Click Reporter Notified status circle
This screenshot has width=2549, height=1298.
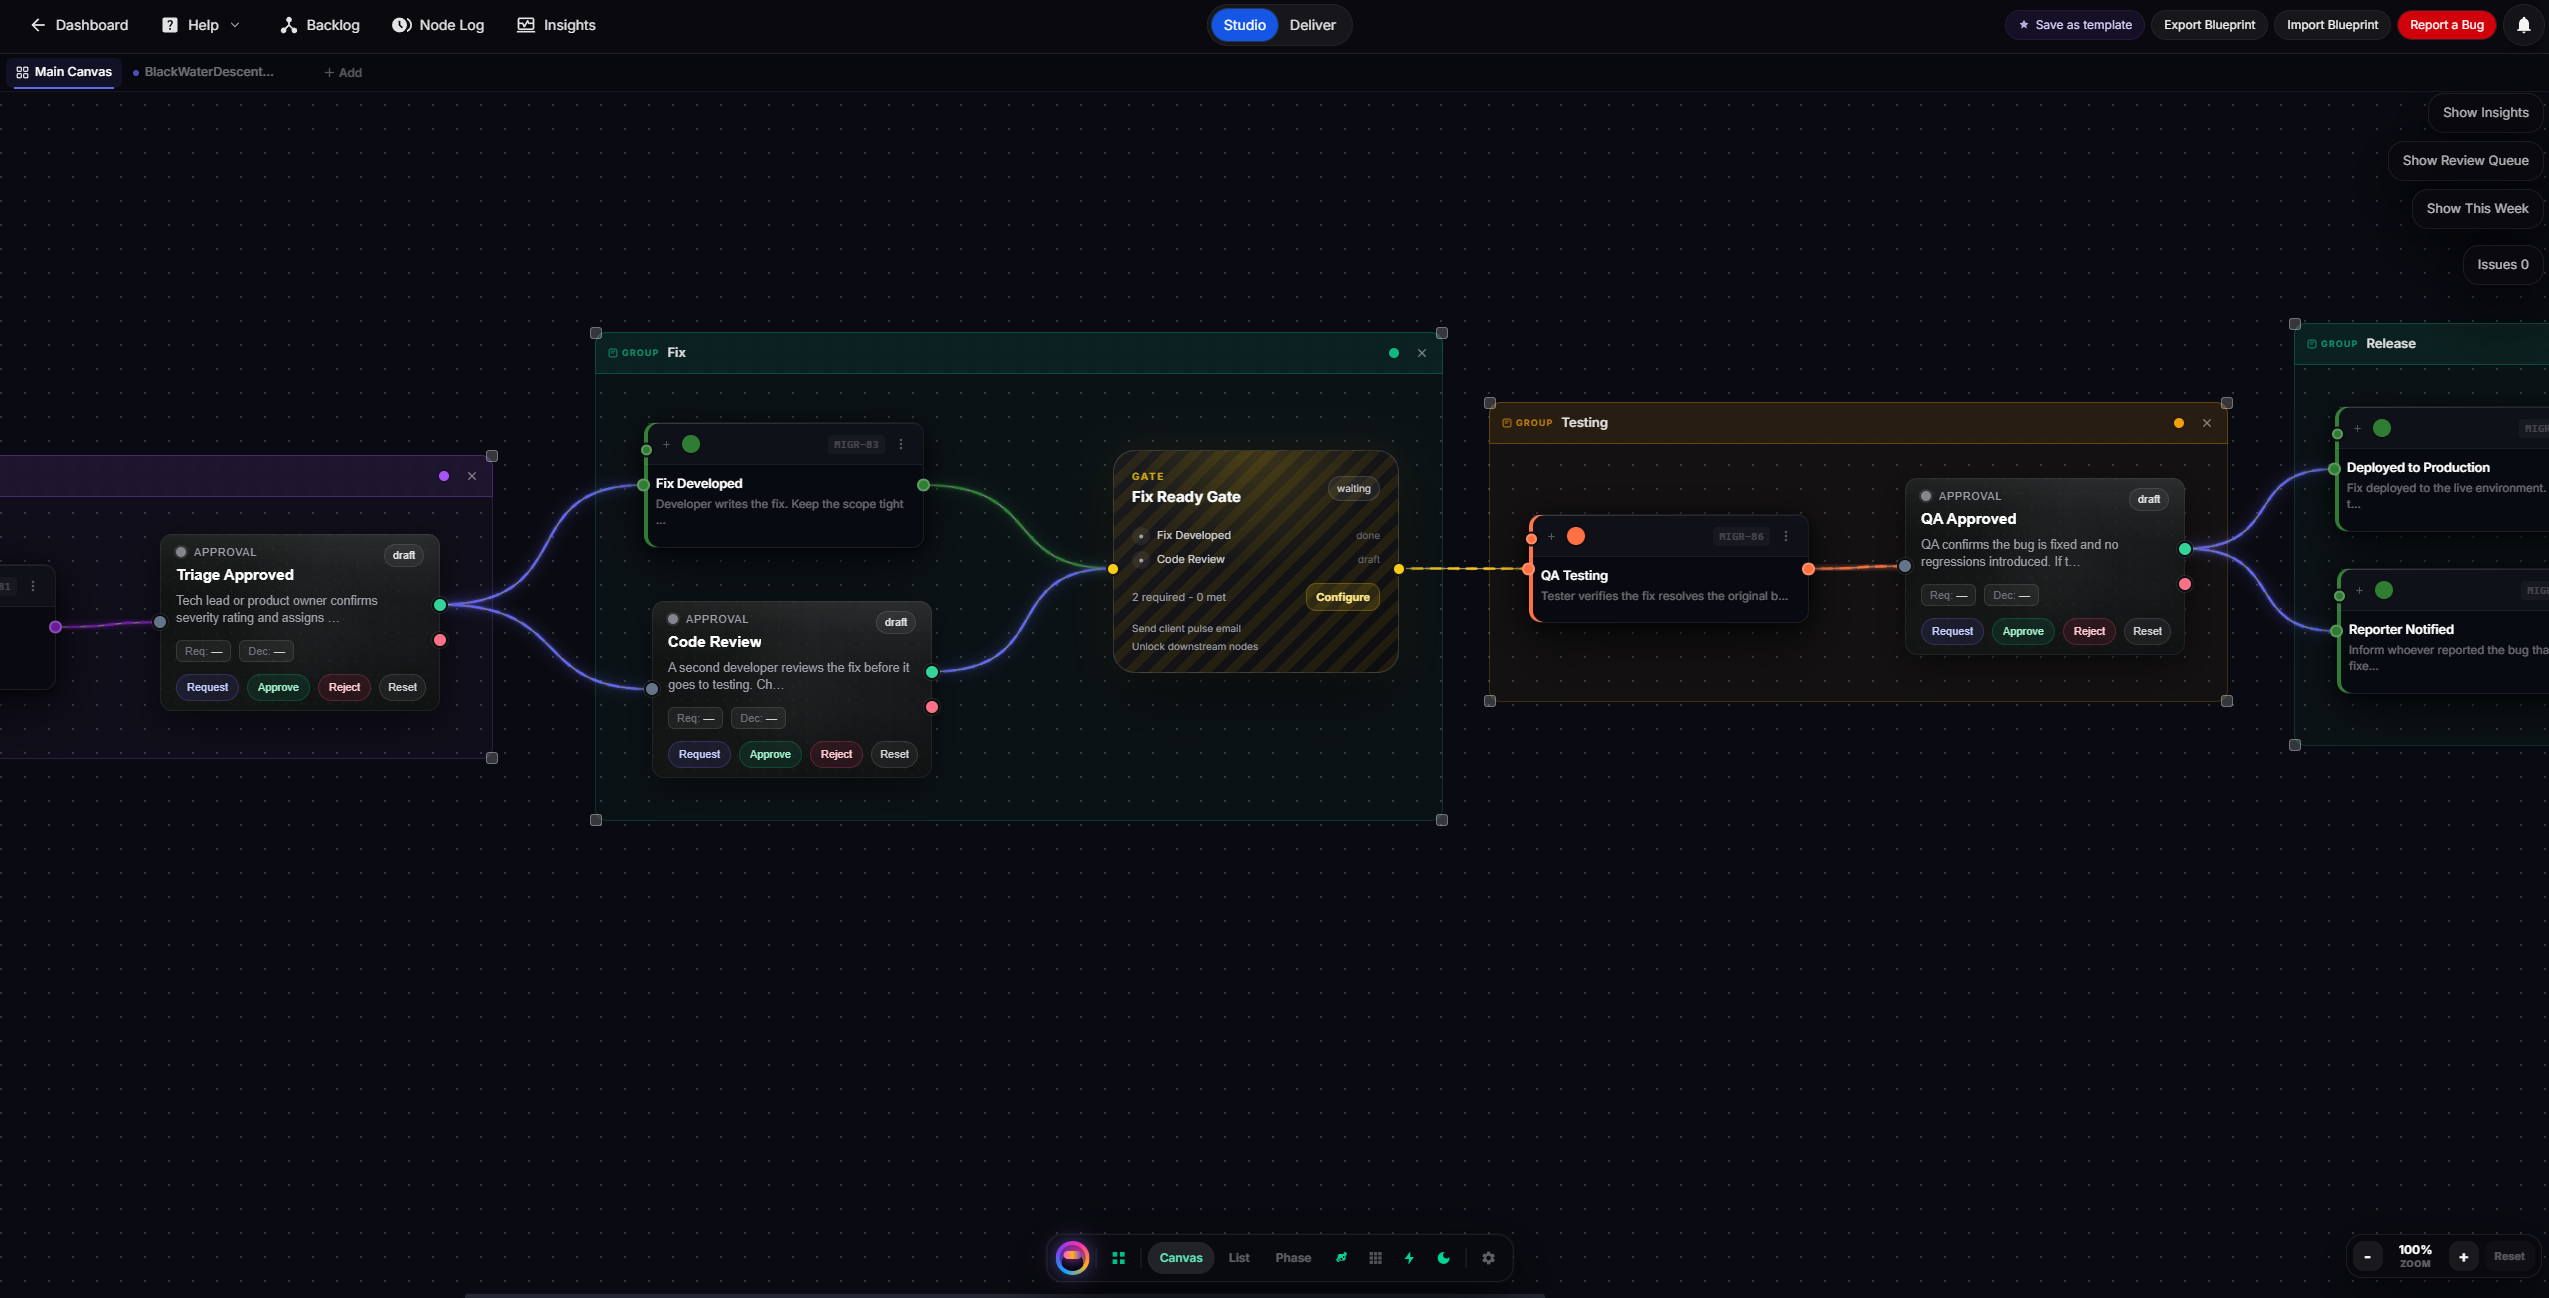2384,590
